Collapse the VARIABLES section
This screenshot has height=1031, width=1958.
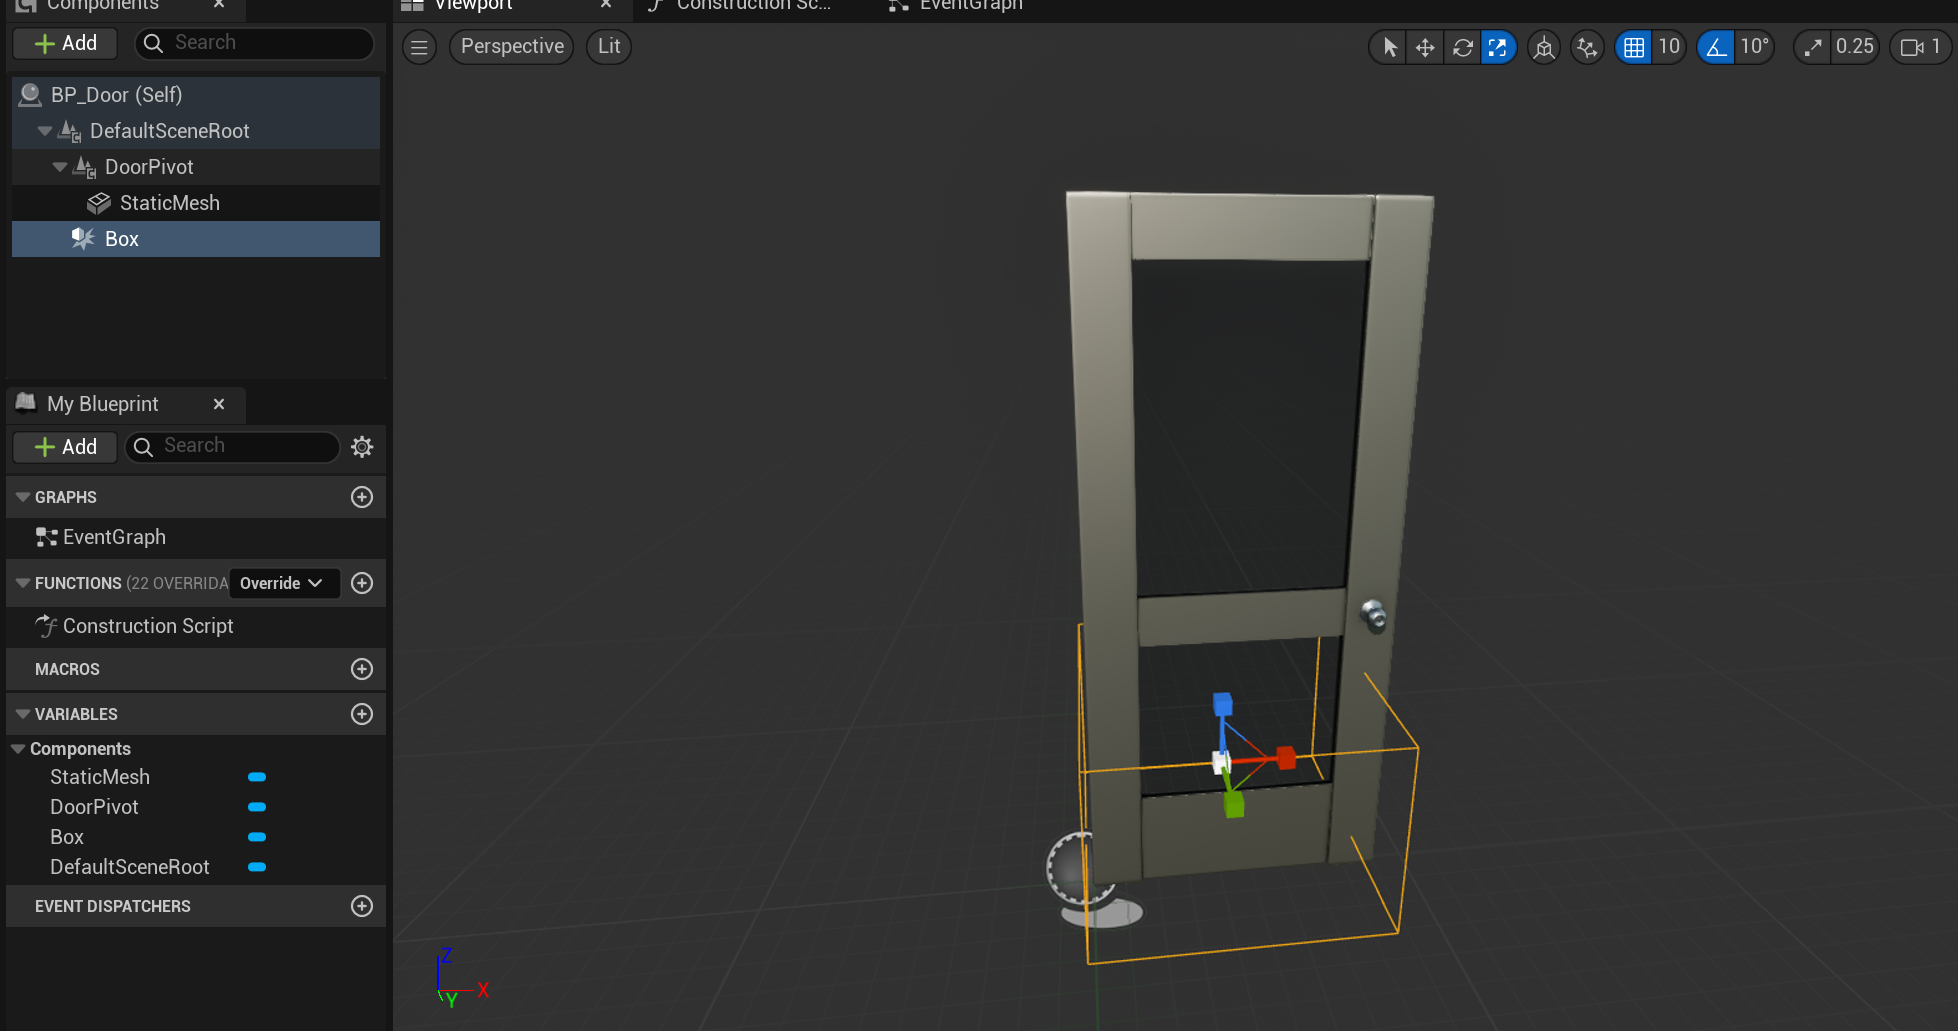point(22,714)
